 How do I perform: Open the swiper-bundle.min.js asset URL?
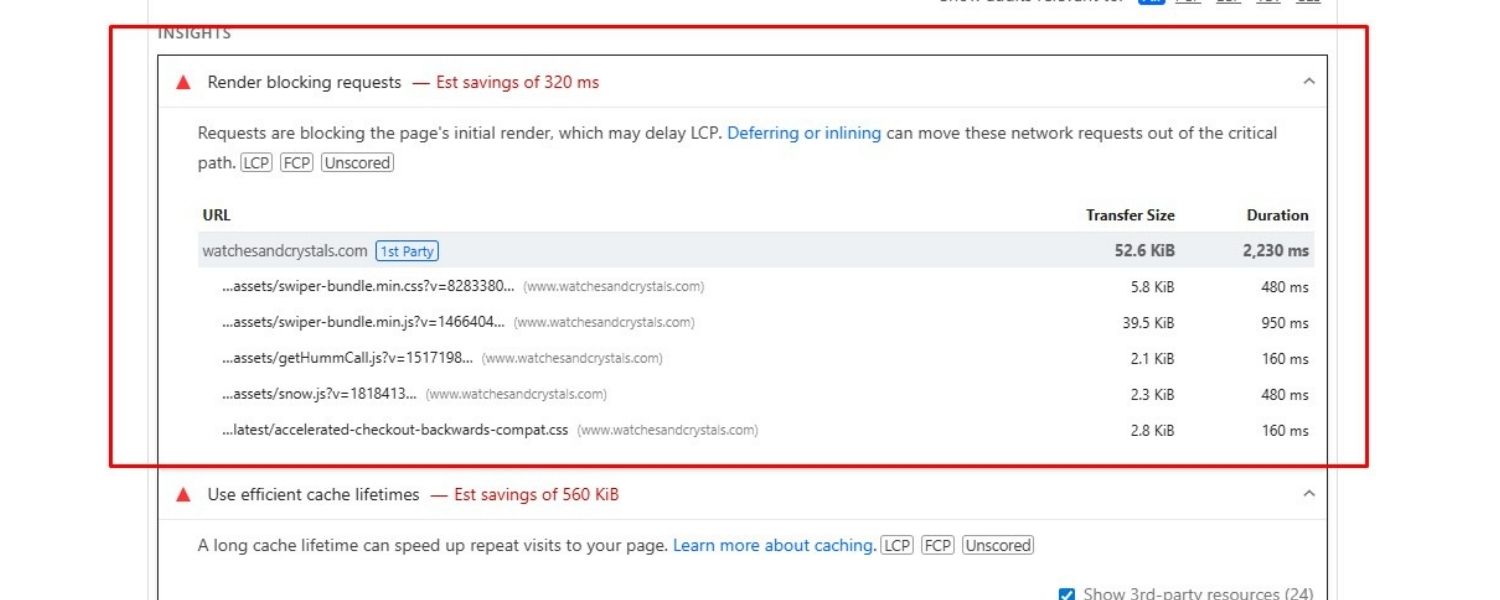click(x=363, y=323)
